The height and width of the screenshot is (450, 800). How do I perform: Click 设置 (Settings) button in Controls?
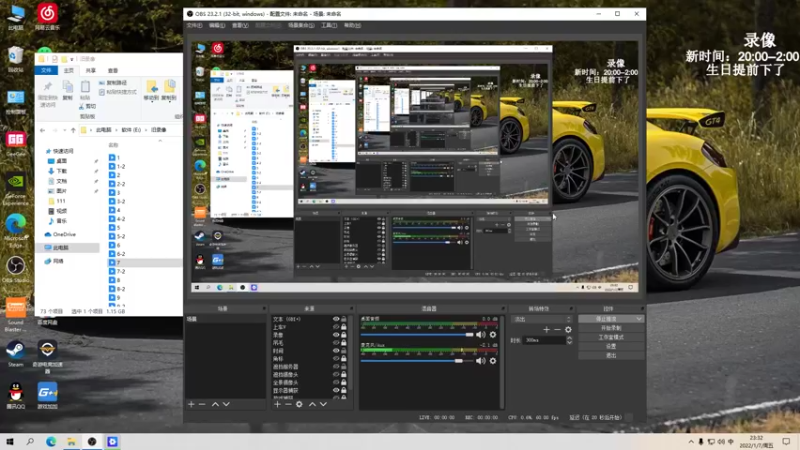click(x=611, y=346)
